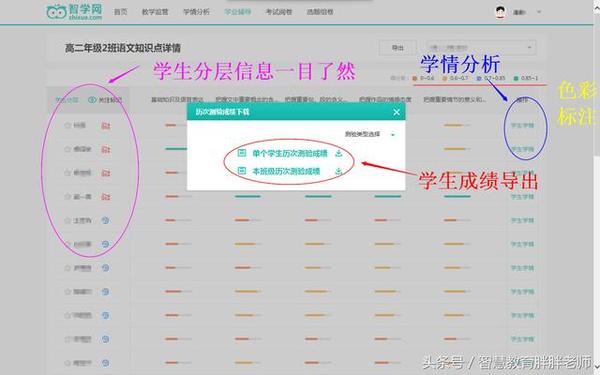This screenshot has width=600, height=375.
Task: Click the 单个学生历次测验成绩 link
Action: click(x=290, y=153)
